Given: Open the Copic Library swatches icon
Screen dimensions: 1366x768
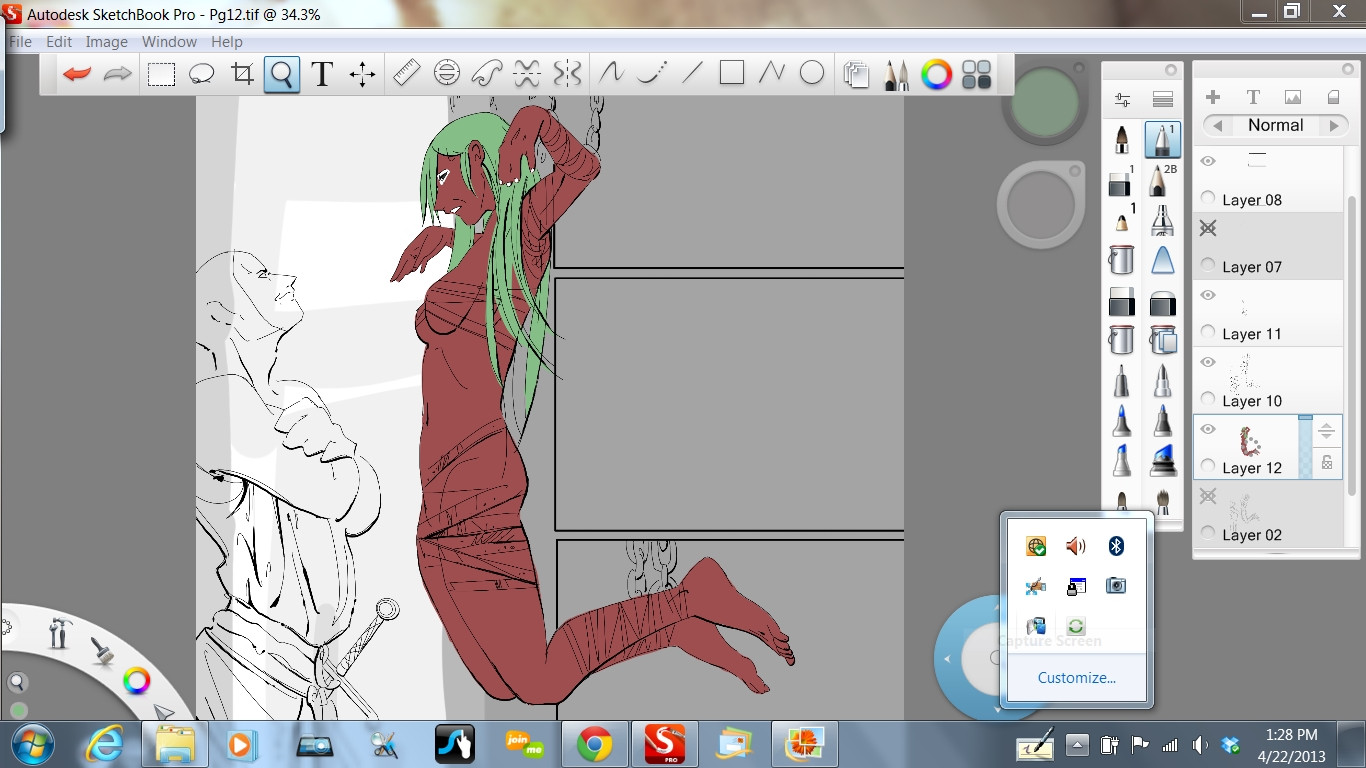Looking at the screenshot, I should [x=976, y=74].
